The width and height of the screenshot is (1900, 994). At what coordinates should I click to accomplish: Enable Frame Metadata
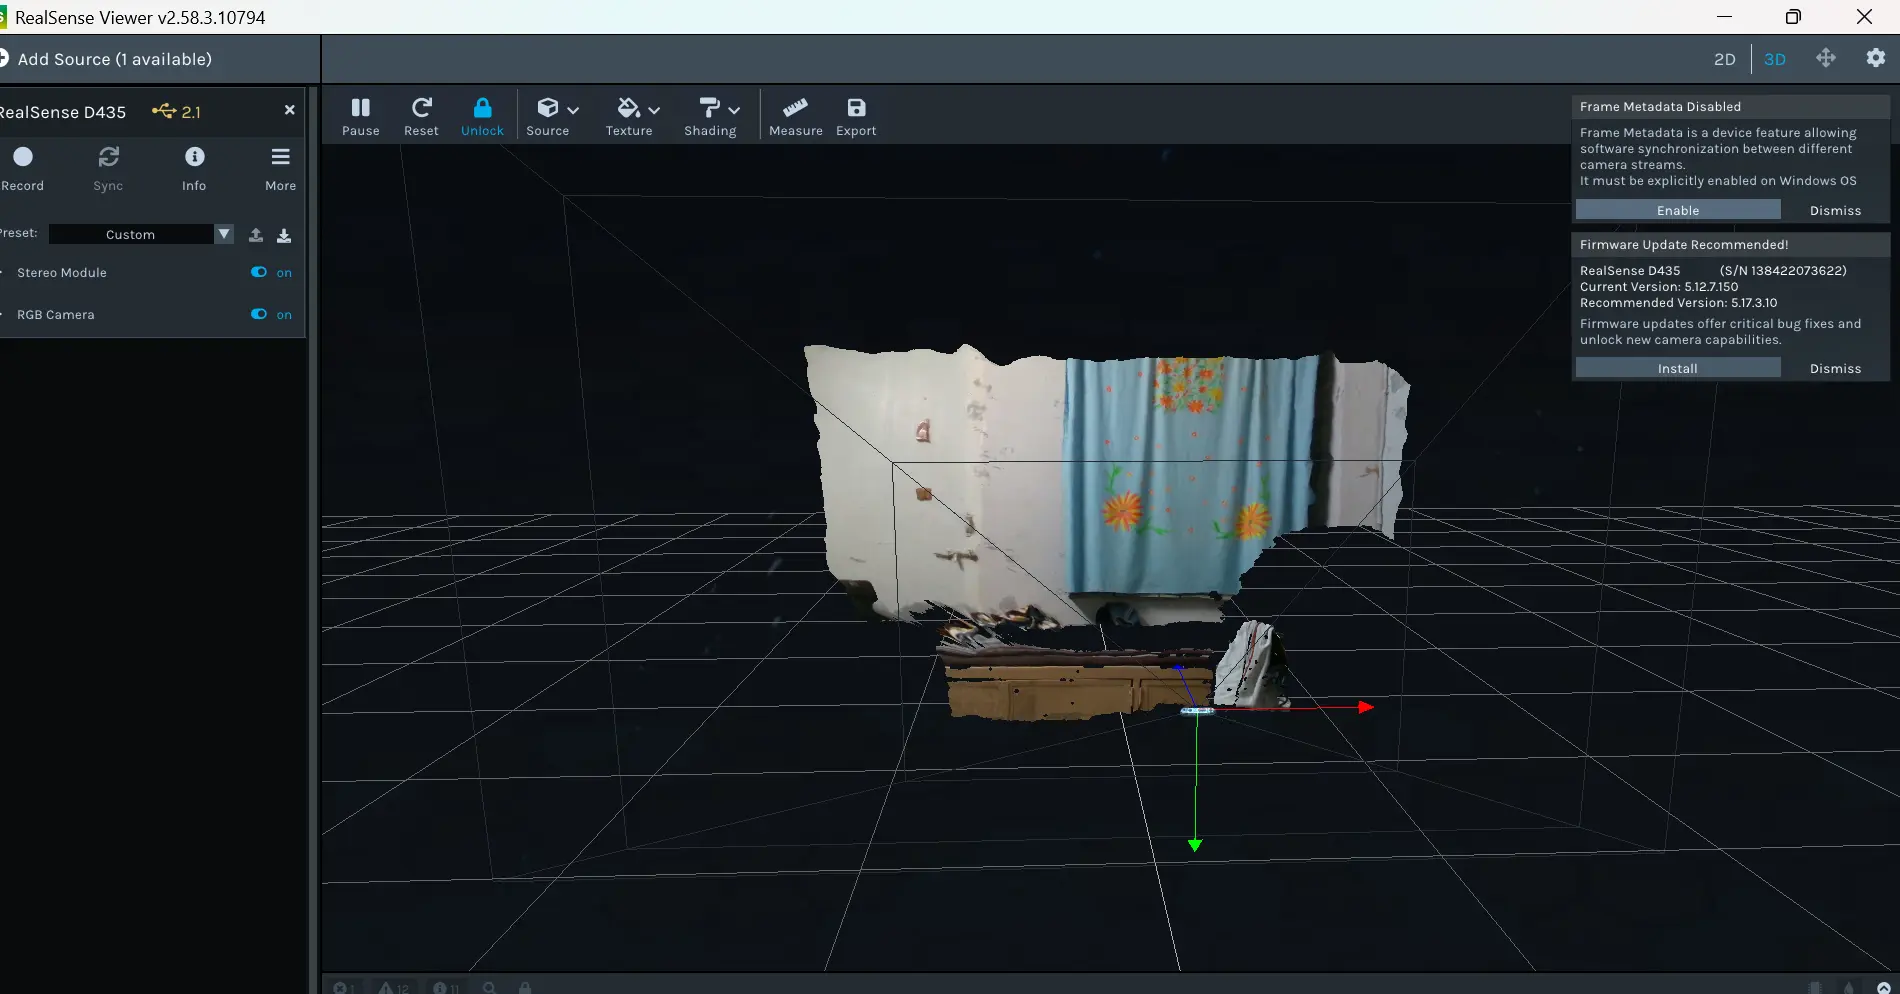pyautogui.click(x=1678, y=210)
